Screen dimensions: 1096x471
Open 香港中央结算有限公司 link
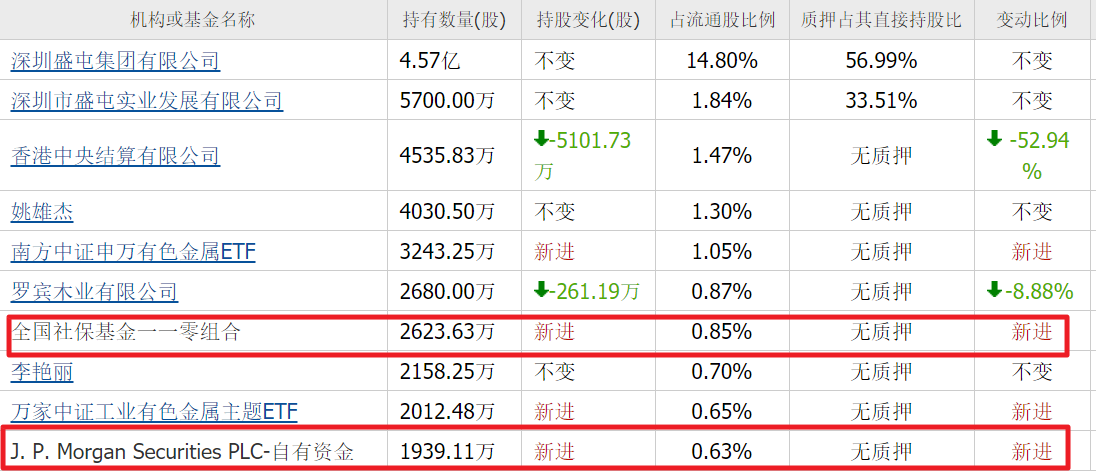115,155
